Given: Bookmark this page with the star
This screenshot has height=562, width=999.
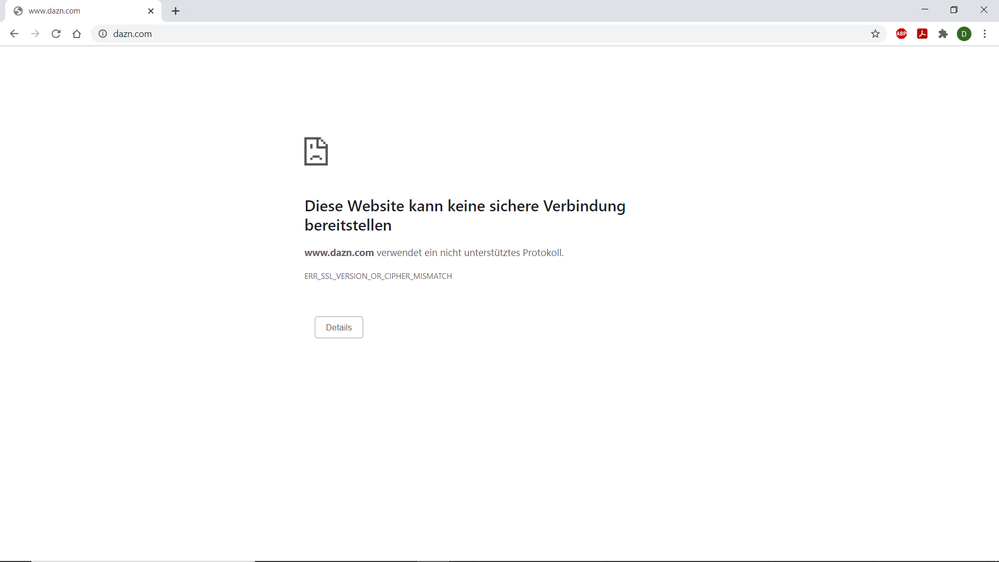Looking at the screenshot, I should coord(875,34).
